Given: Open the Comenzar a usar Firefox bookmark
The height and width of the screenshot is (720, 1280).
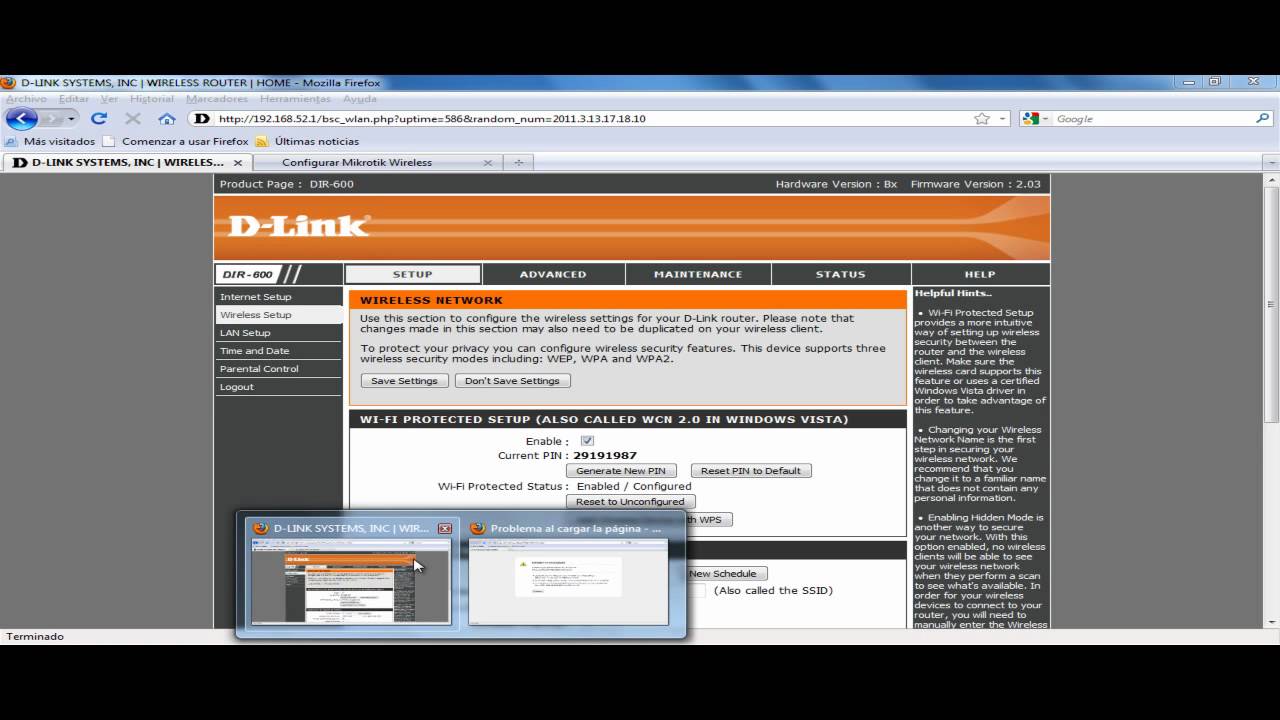Looking at the screenshot, I should (x=176, y=142).
